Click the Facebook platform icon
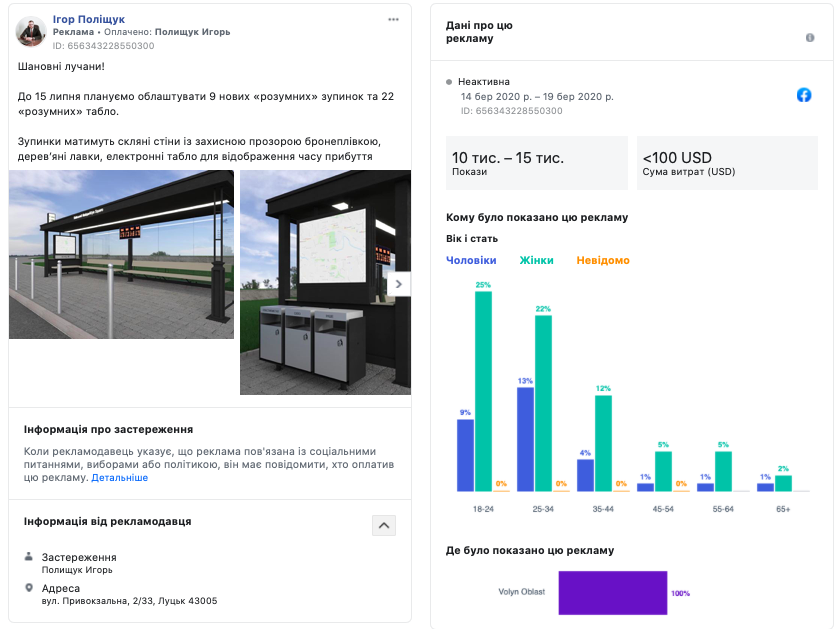Screen dimensions: 840x629 (x=804, y=95)
